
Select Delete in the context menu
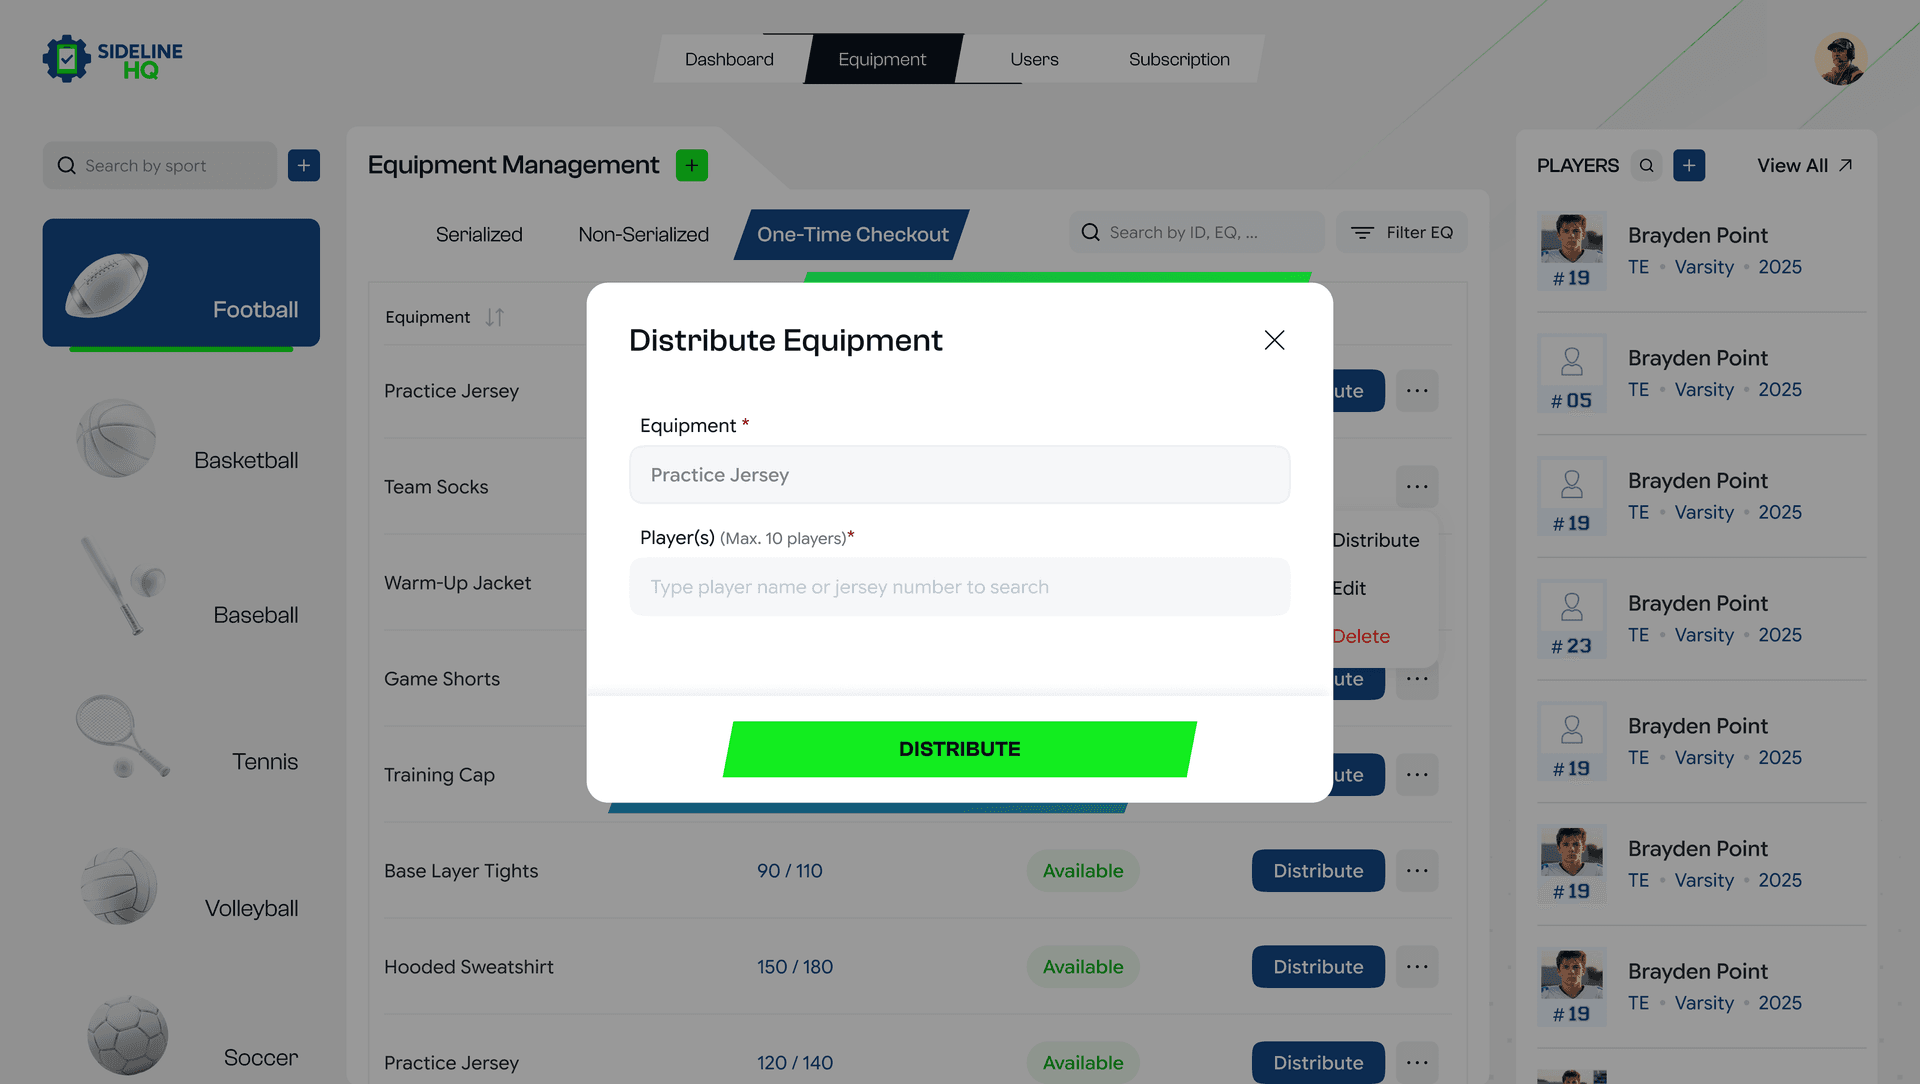1361,636
